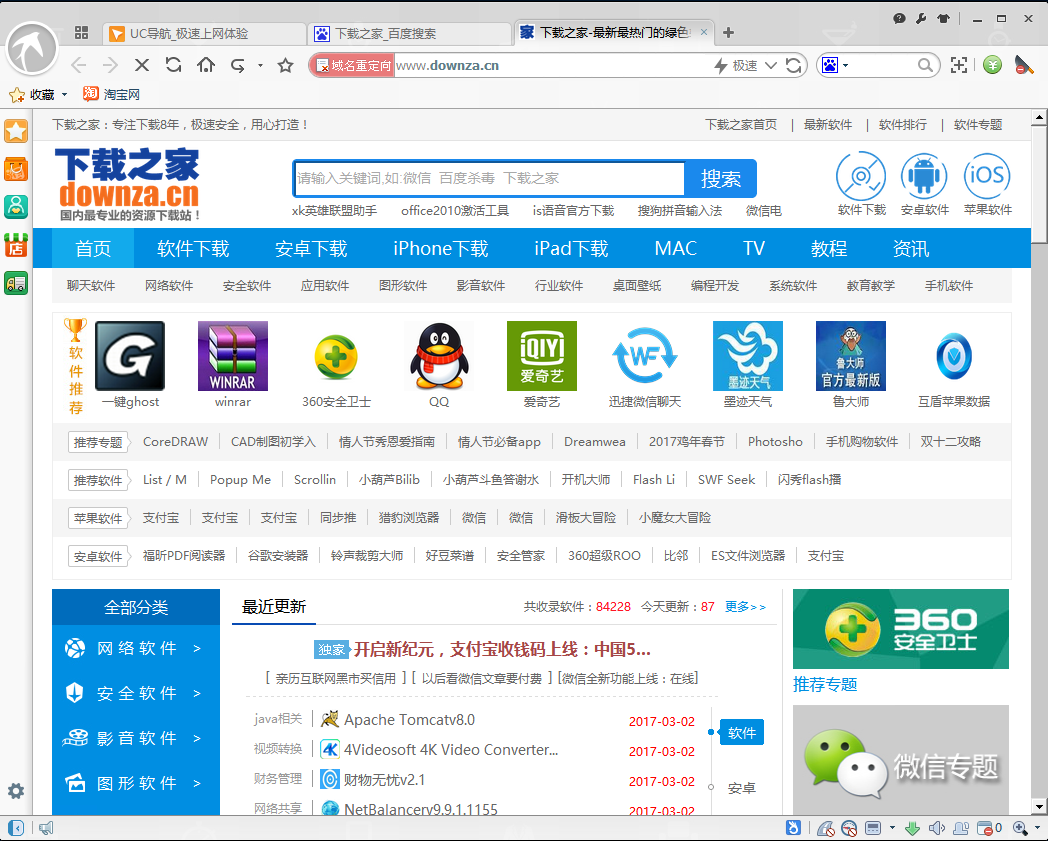The height and width of the screenshot is (841, 1048).
Task: Click the 微信专题 banner
Action: [900, 760]
